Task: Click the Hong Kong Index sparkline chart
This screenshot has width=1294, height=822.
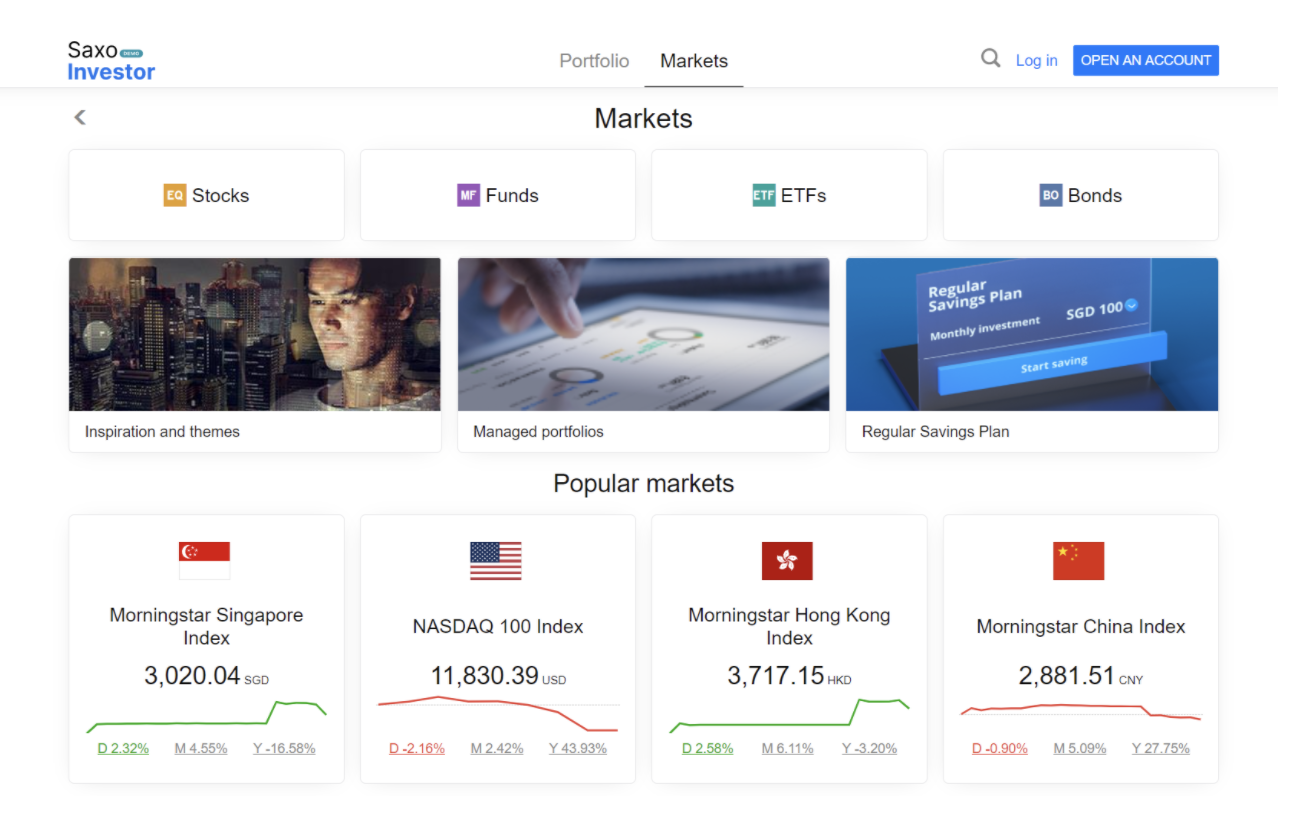Action: click(789, 716)
